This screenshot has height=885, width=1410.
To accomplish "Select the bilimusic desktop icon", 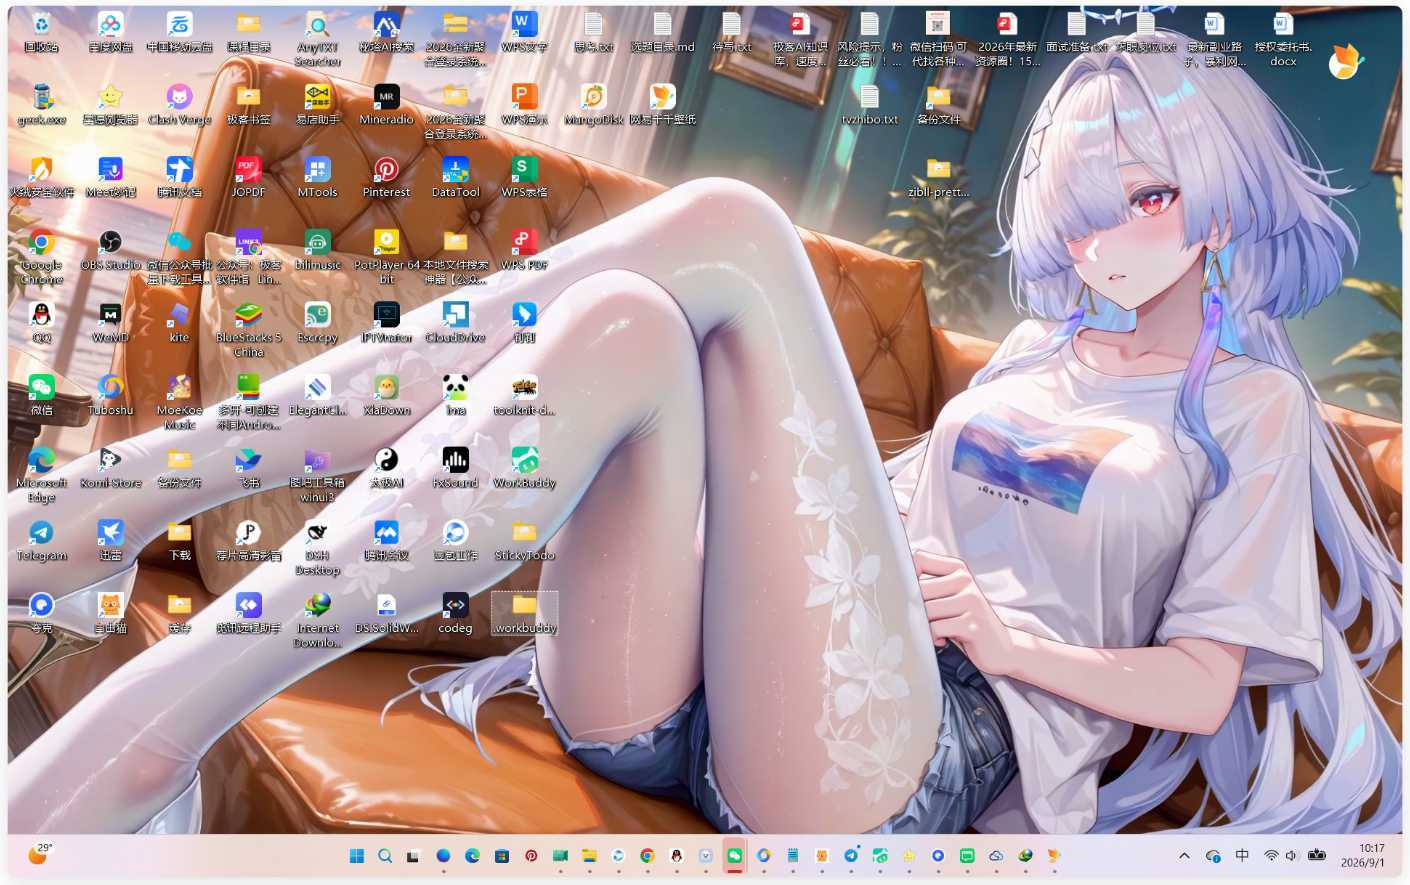I will [x=317, y=251].
